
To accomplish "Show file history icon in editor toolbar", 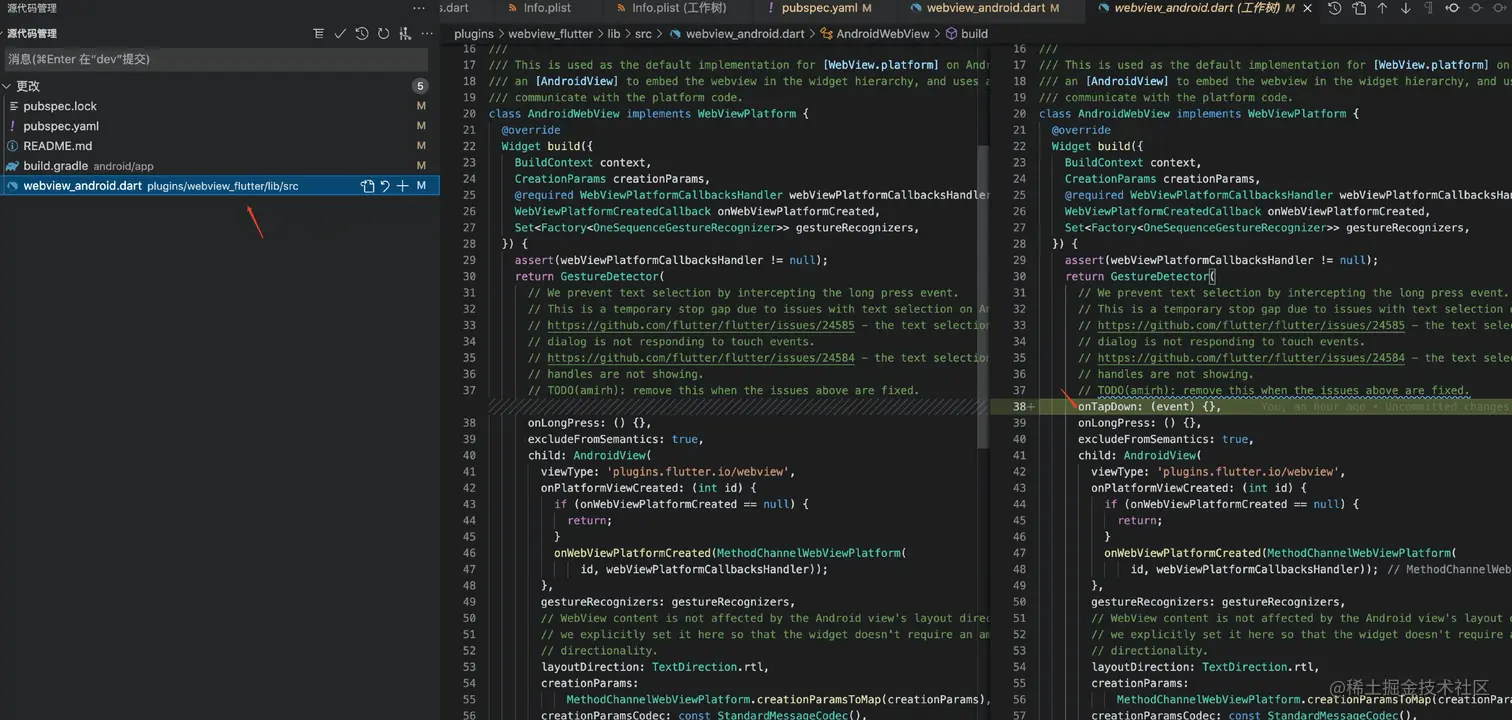I will pyautogui.click(x=1335, y=8).
